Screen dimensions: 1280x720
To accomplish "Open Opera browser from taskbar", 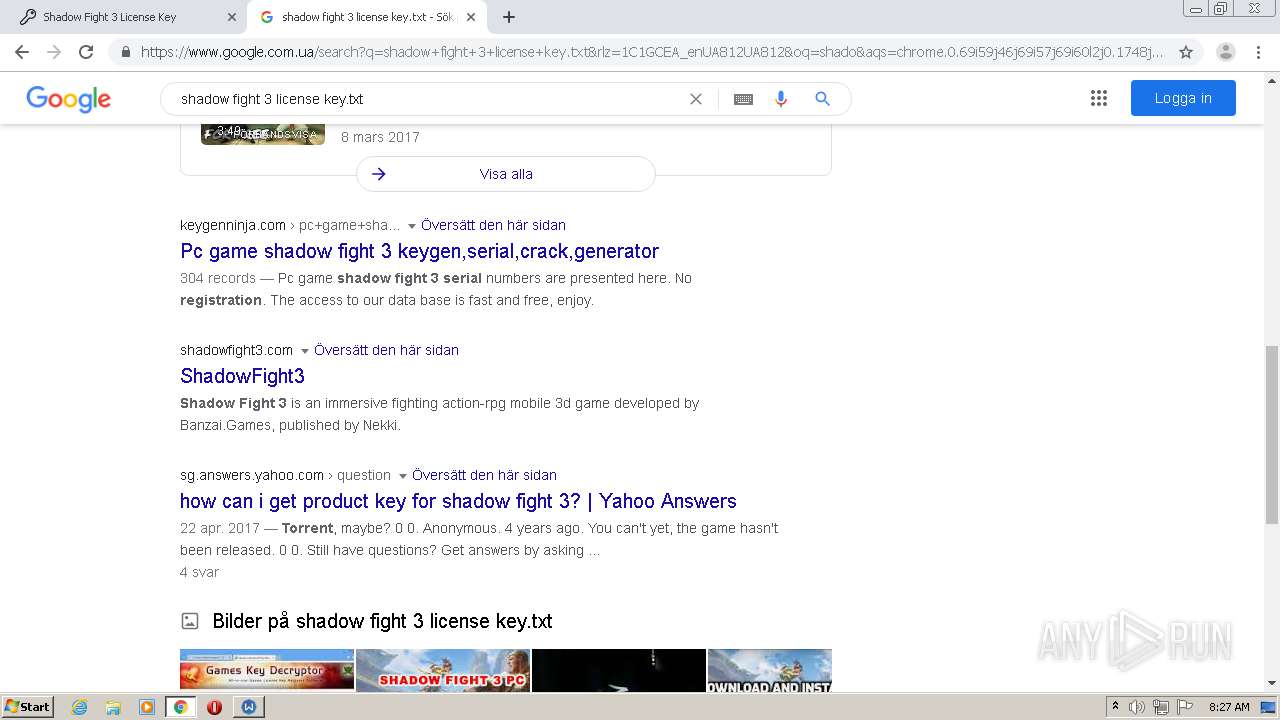I will [x=214, y=707].
